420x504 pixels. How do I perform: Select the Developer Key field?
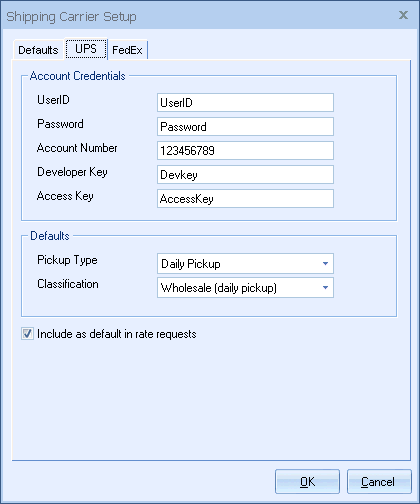245,175
